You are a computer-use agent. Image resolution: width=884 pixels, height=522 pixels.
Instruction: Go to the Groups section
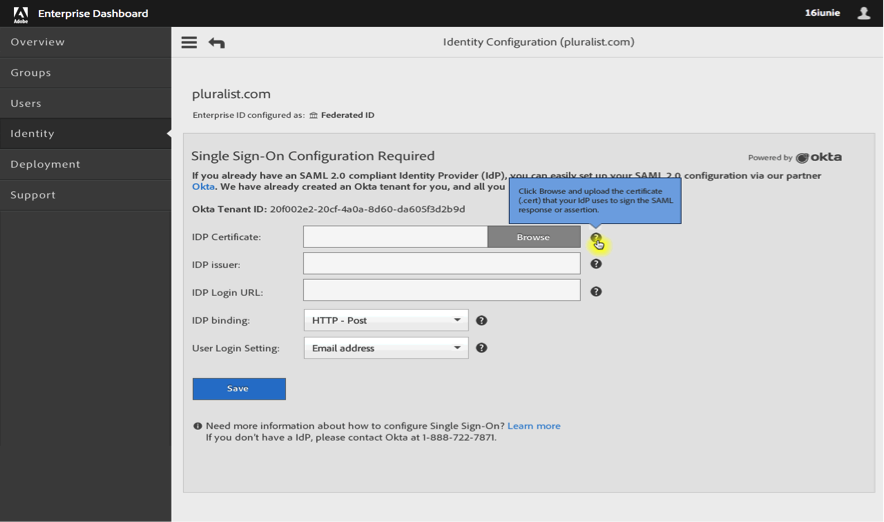31,73
